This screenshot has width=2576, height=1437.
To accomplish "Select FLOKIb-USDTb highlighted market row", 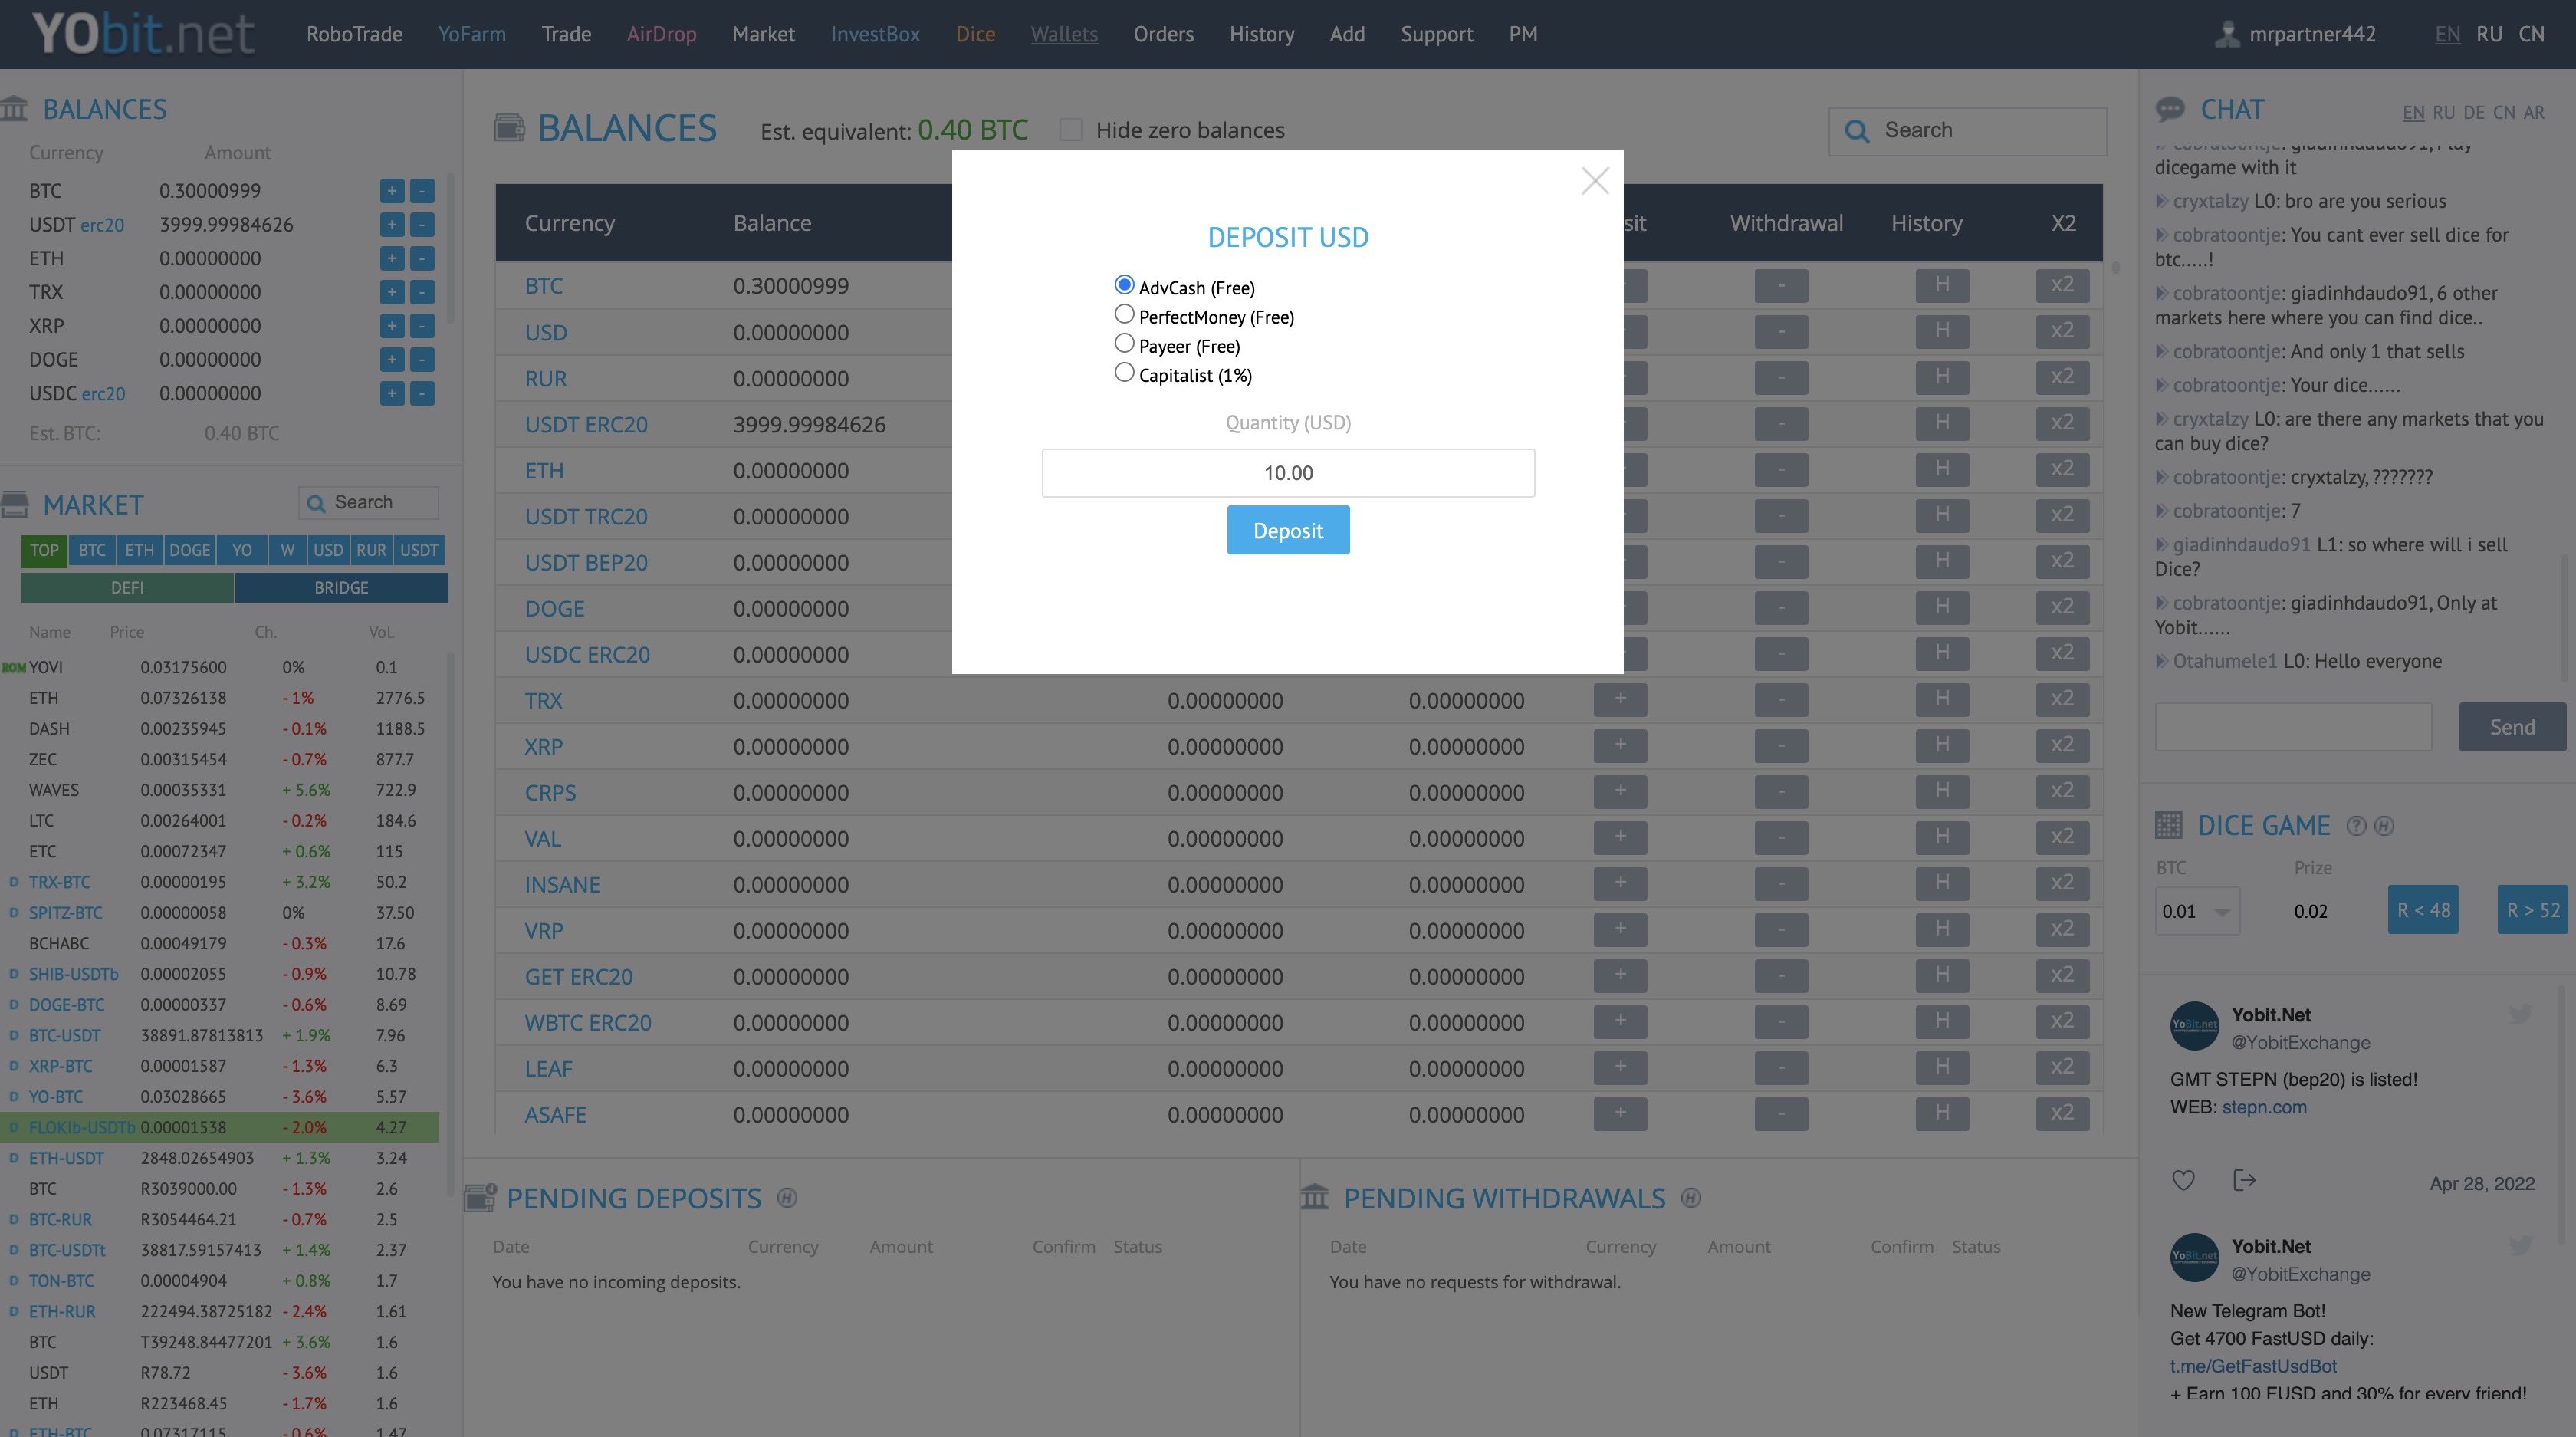I will [220, 1127].
